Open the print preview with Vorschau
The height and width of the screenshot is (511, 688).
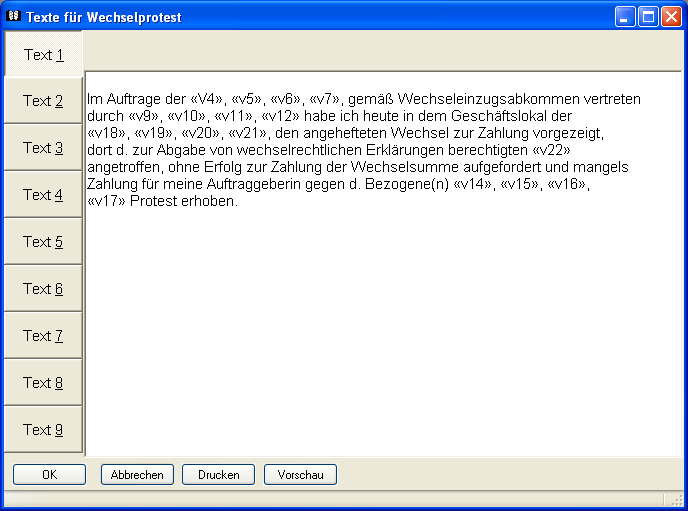click(x=300, y=475)
